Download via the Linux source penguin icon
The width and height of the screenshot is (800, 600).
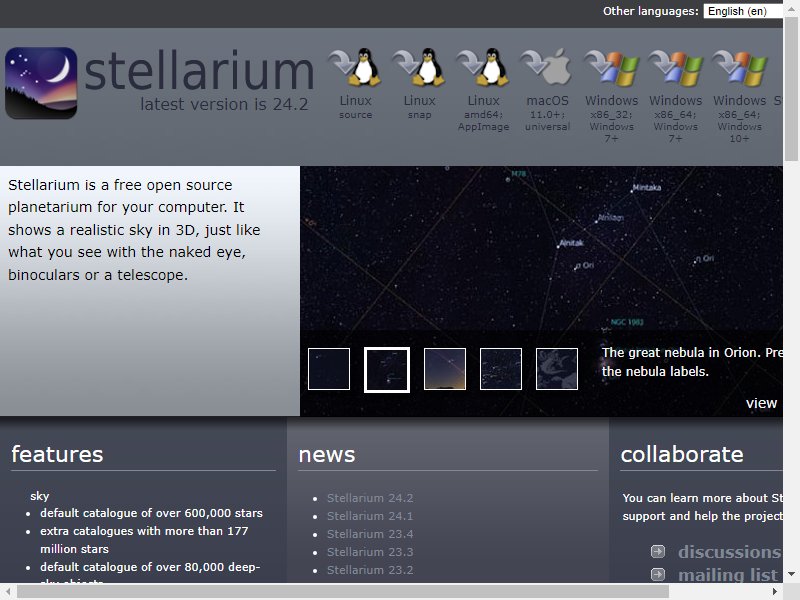355,67
